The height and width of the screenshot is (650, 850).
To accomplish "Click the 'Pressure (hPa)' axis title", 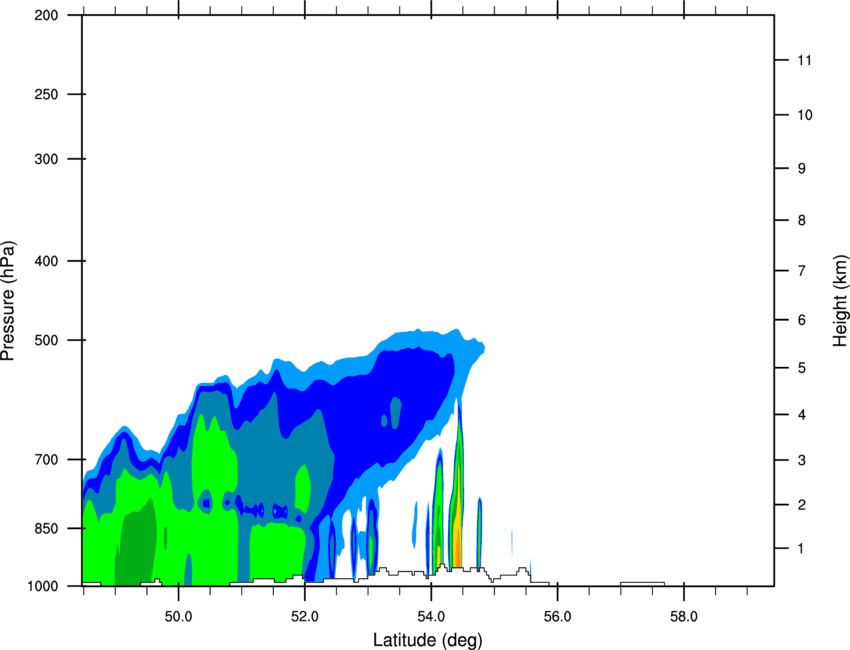I will click(8, 300).
